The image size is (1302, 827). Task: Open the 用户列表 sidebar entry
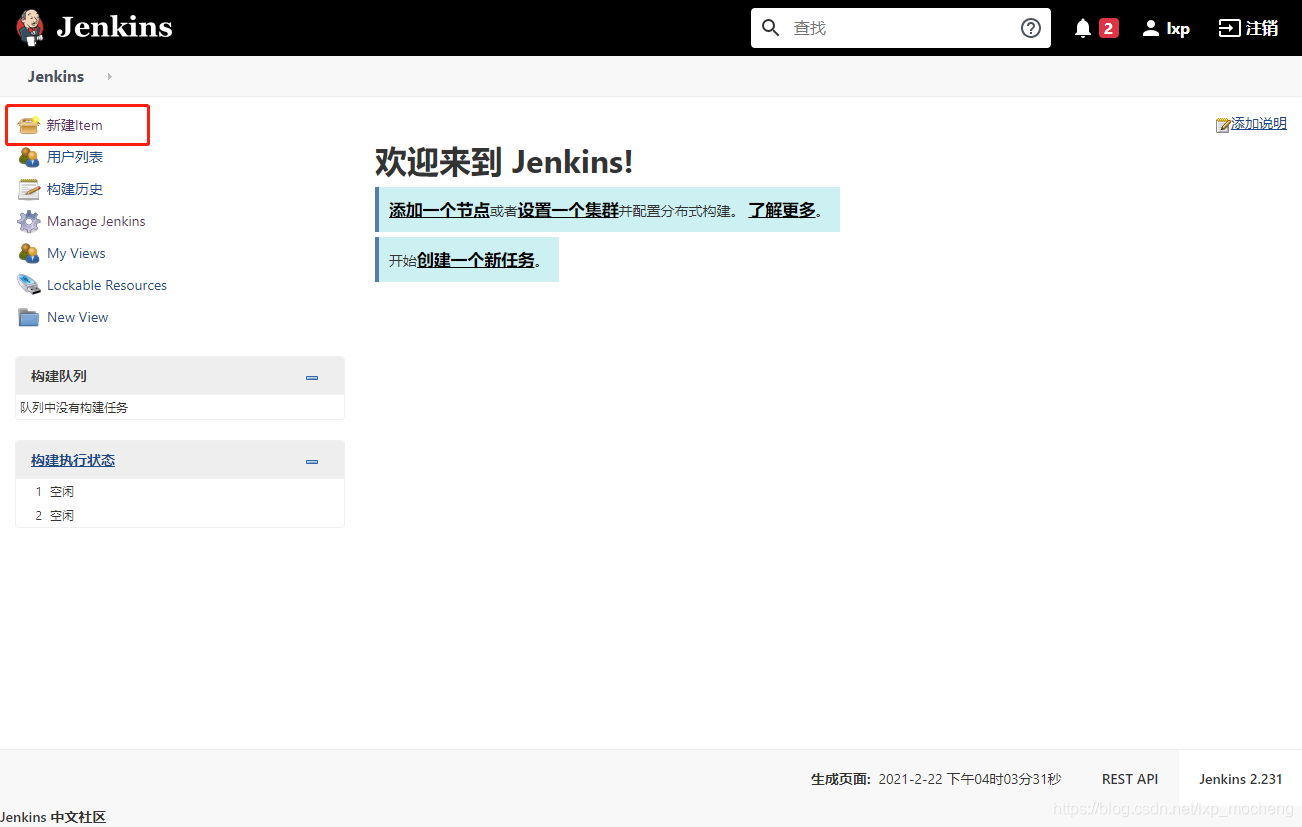pos(75,157)
